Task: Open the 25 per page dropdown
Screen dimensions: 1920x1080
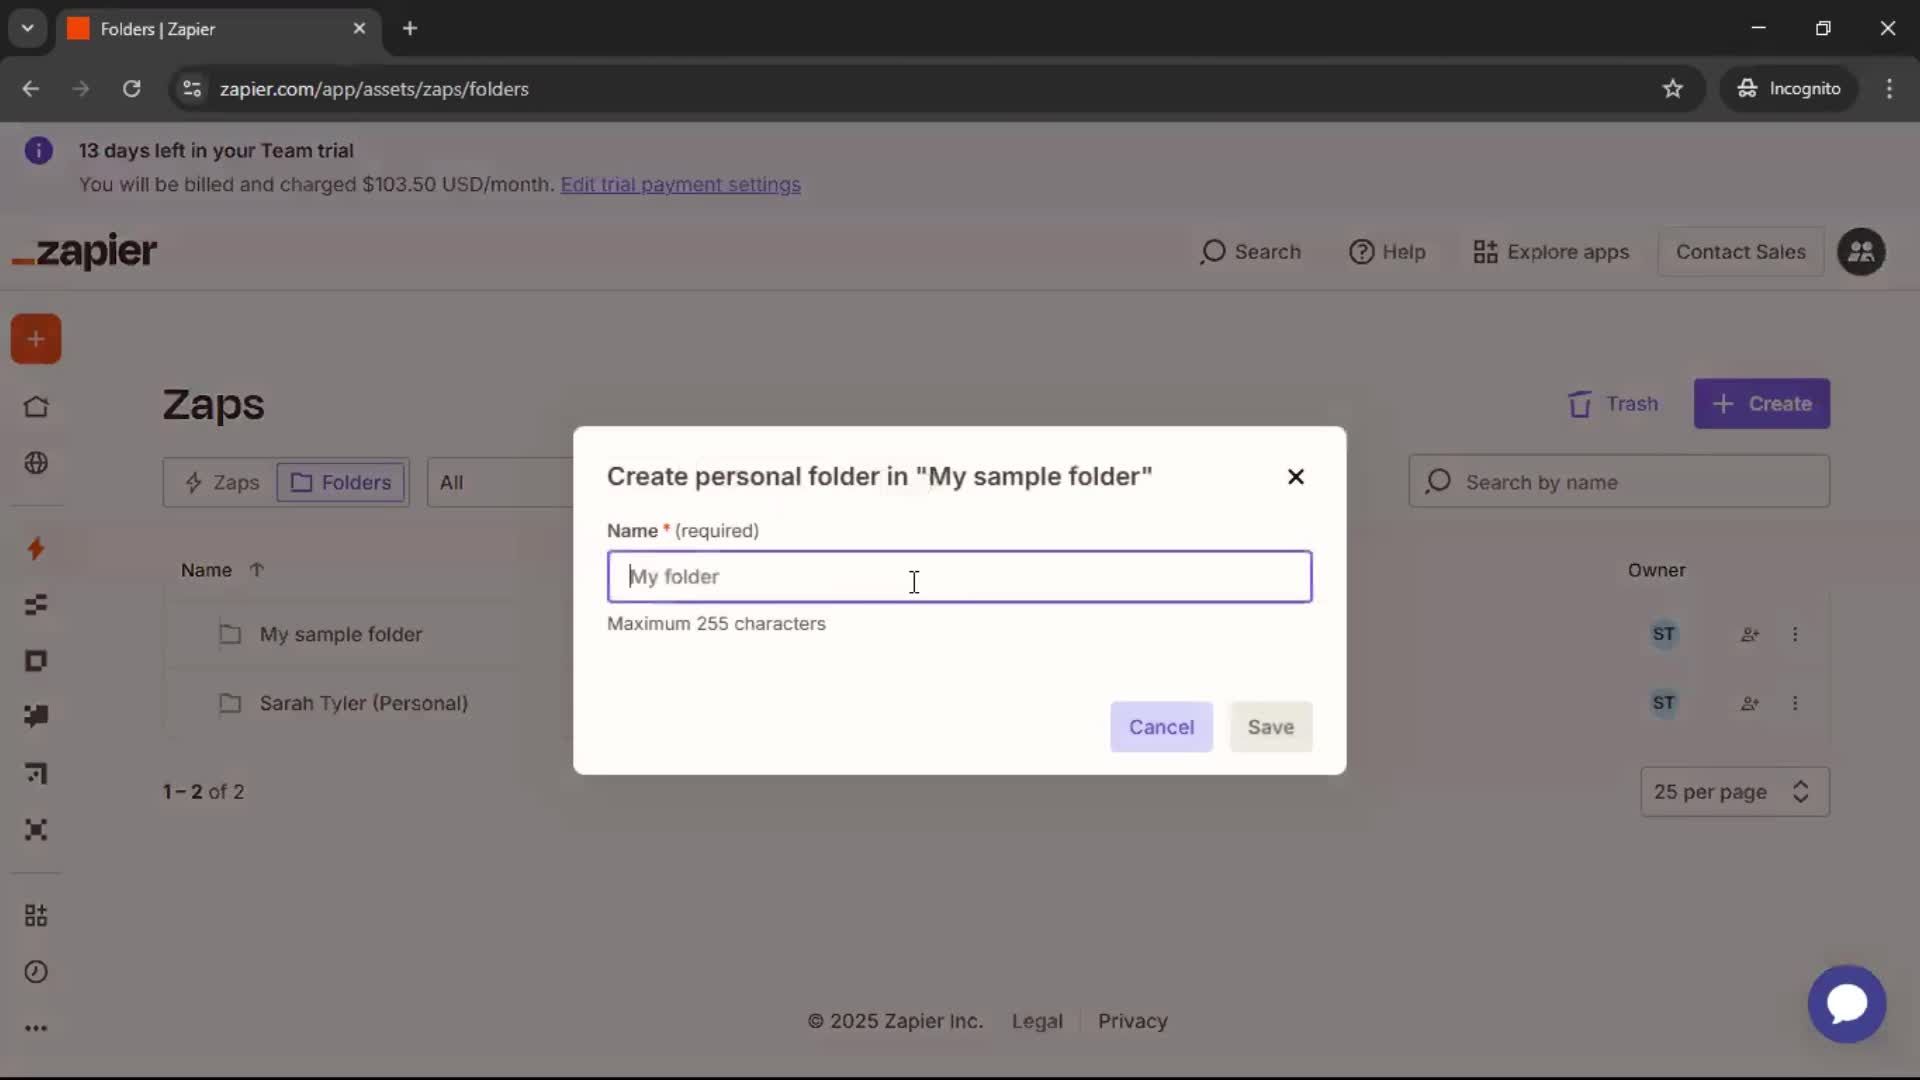Action: click(x=1734, y=792)
